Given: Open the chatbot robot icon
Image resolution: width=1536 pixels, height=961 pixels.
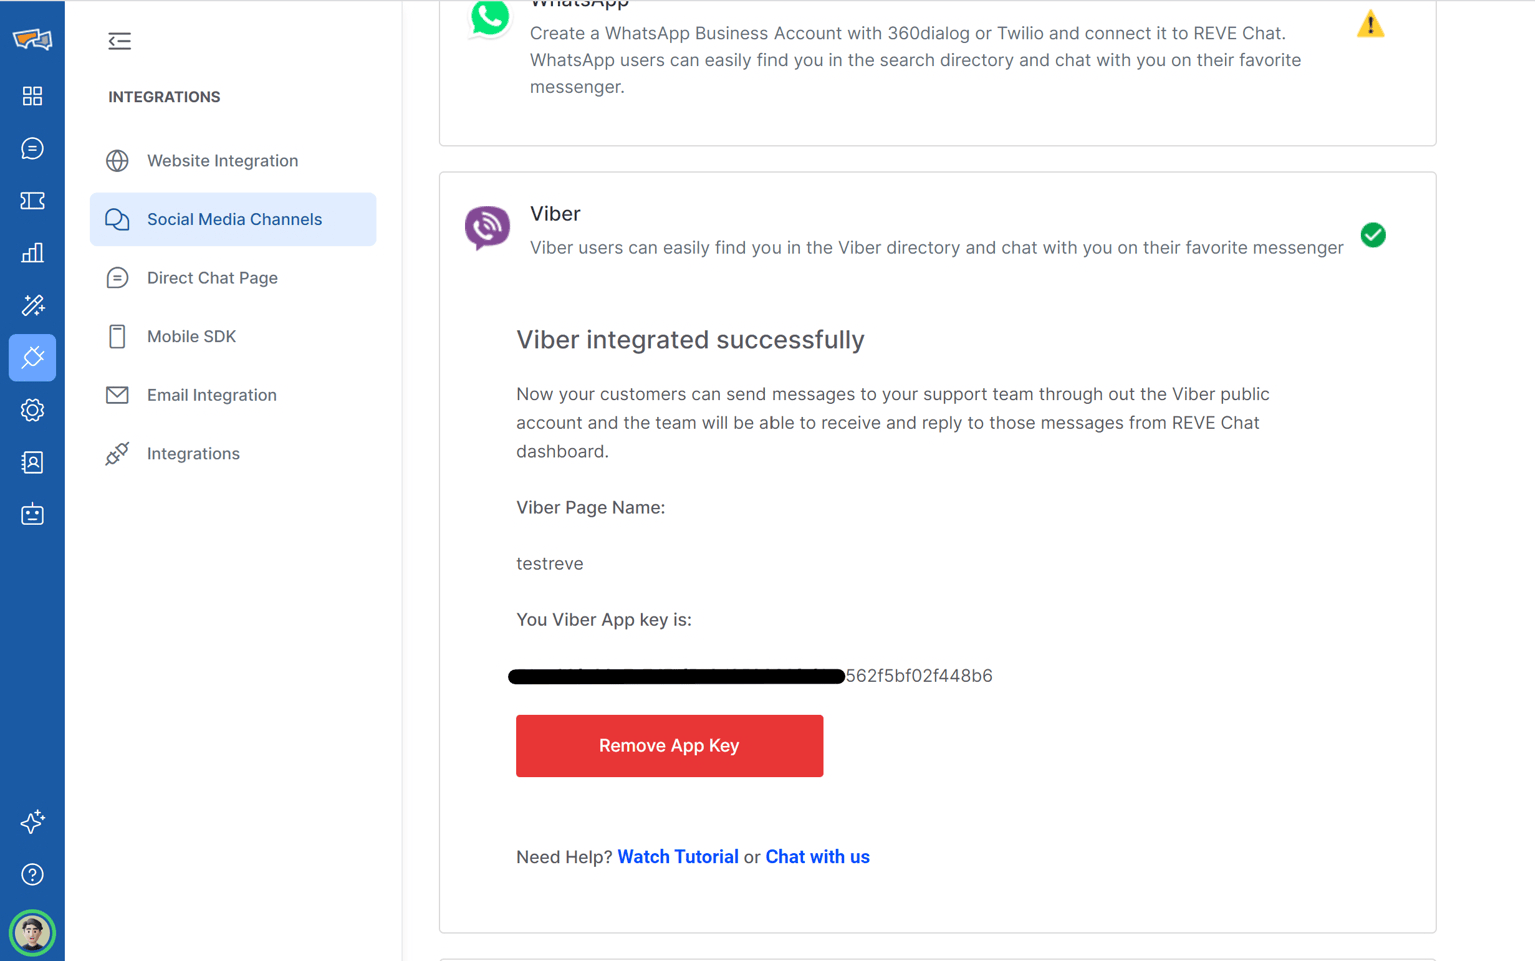Looking at the screenshot, I should tap(32, 514).
